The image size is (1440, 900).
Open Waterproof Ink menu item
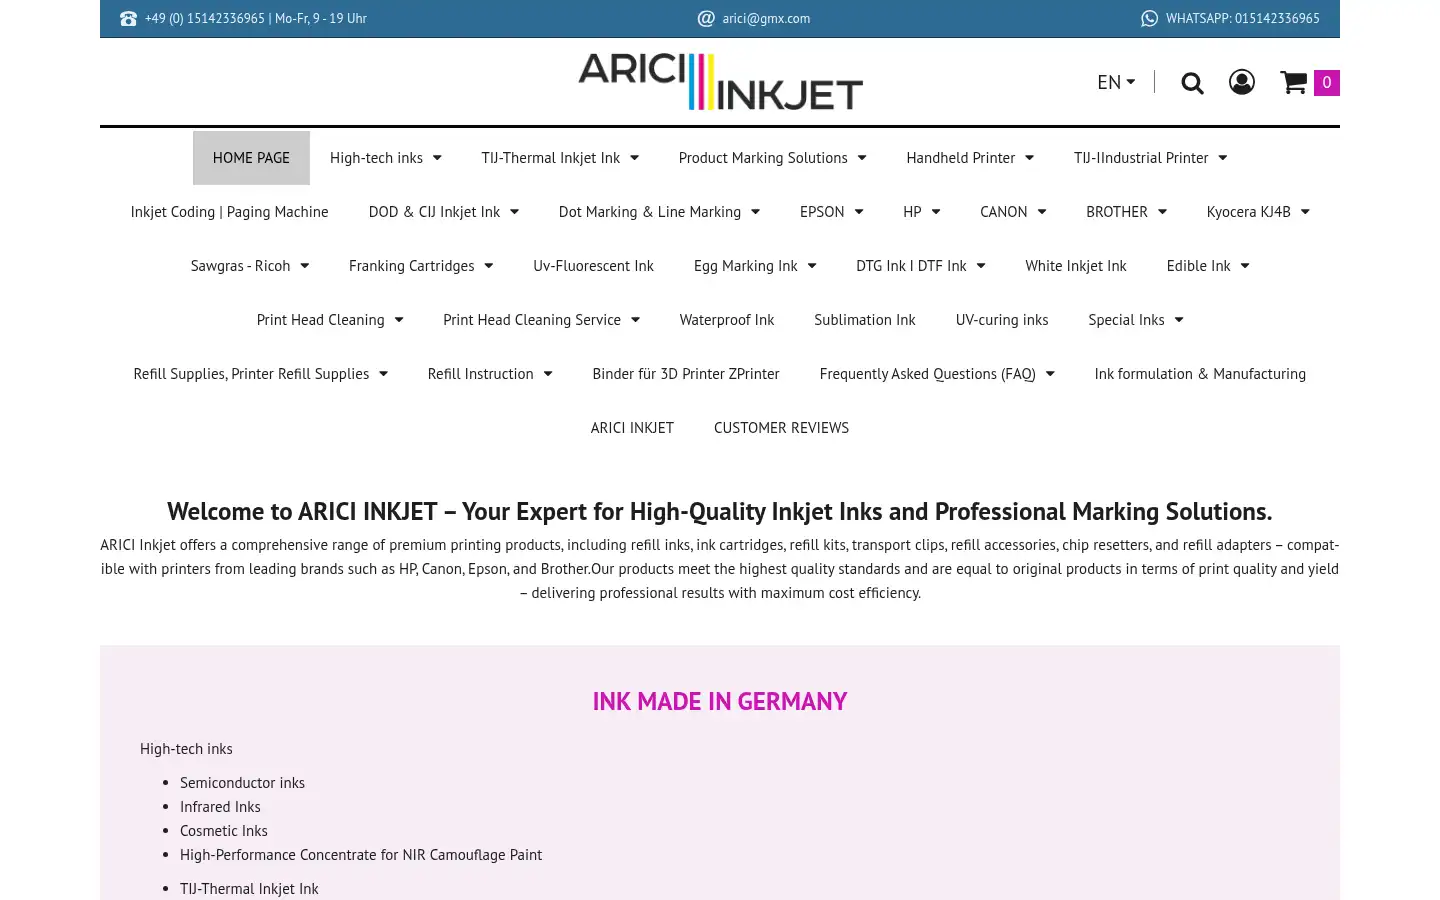click(x=727, y=320)
